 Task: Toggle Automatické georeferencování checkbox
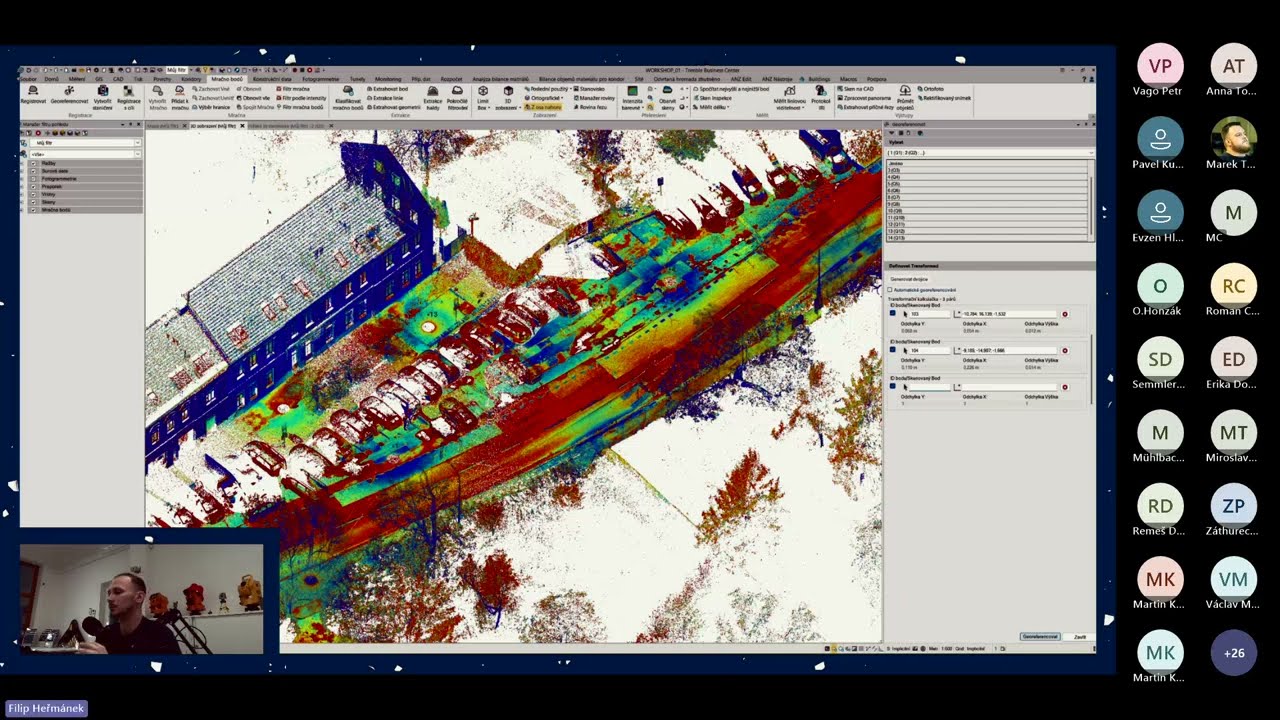[x=890, y=290]
